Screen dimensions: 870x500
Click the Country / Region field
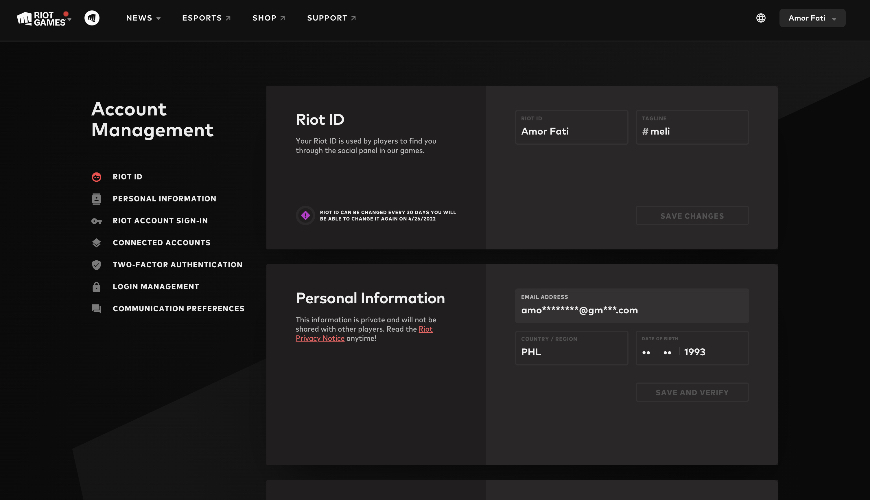click(571, 348)
